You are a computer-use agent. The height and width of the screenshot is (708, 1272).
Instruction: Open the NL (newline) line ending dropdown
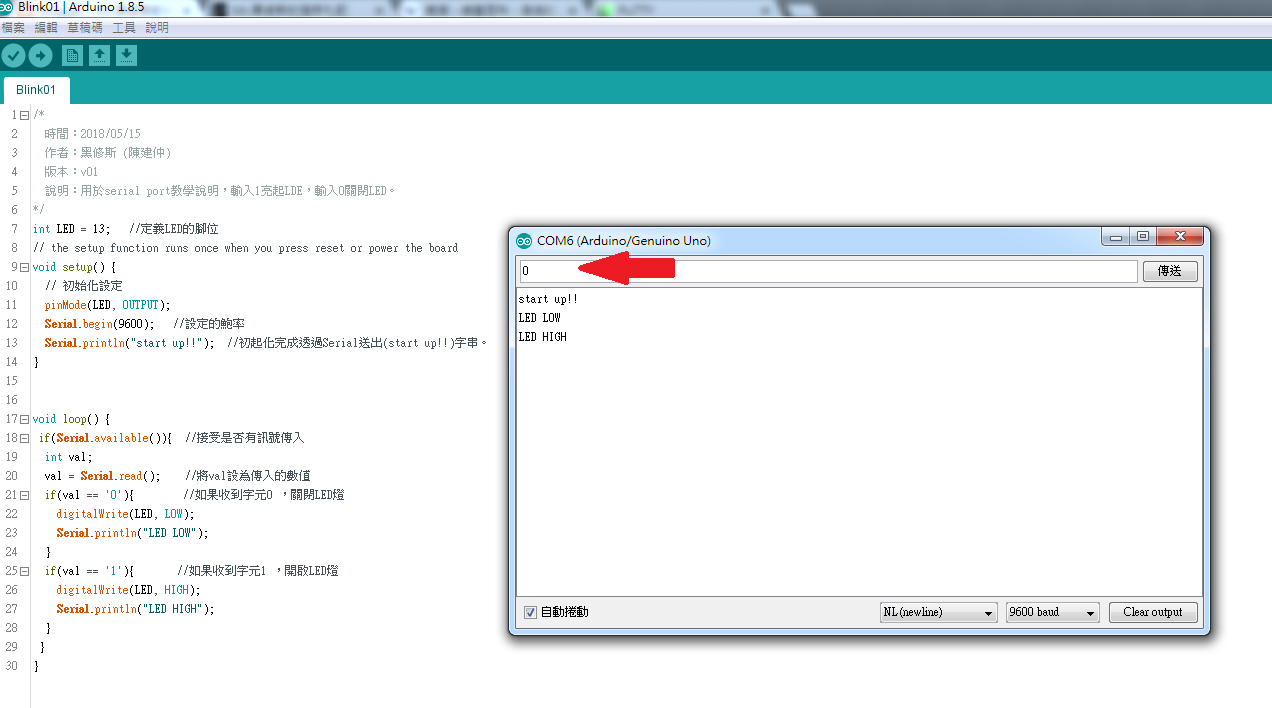(937, 612)
